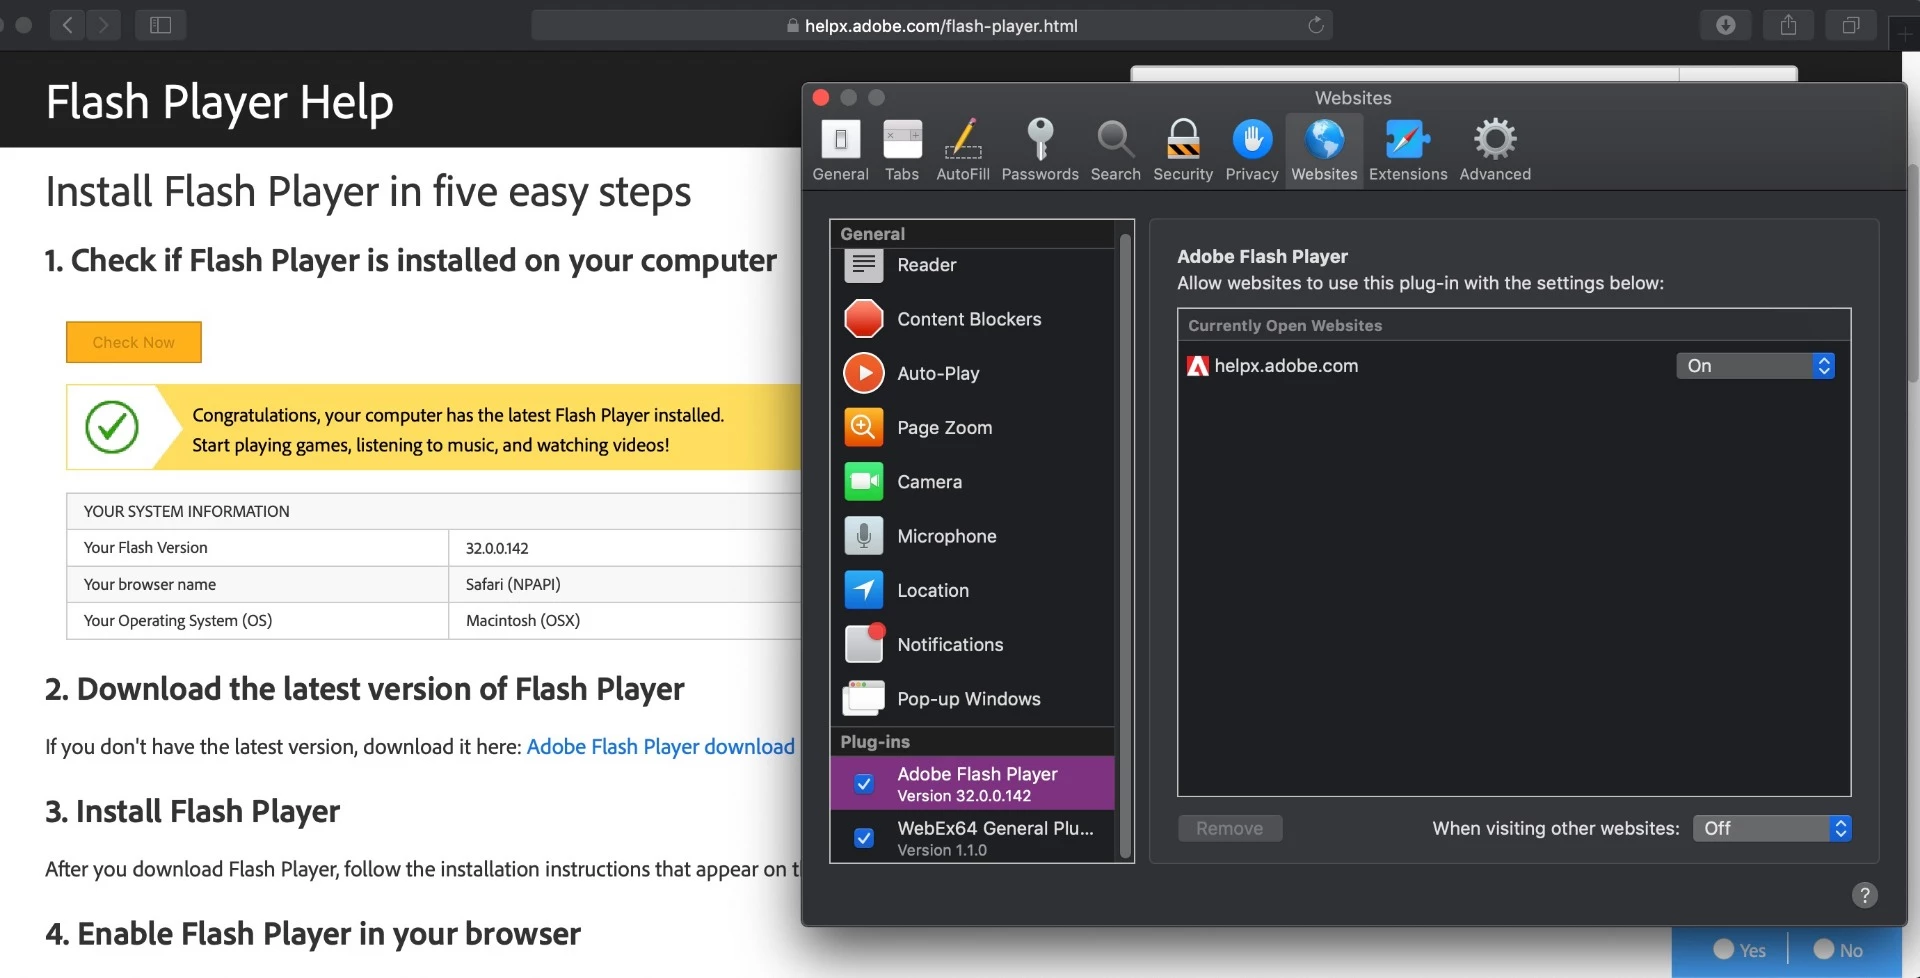The image size is (1920, 978).
Task: Go back with Safari back arrow
Action: (x=67, y=25)
